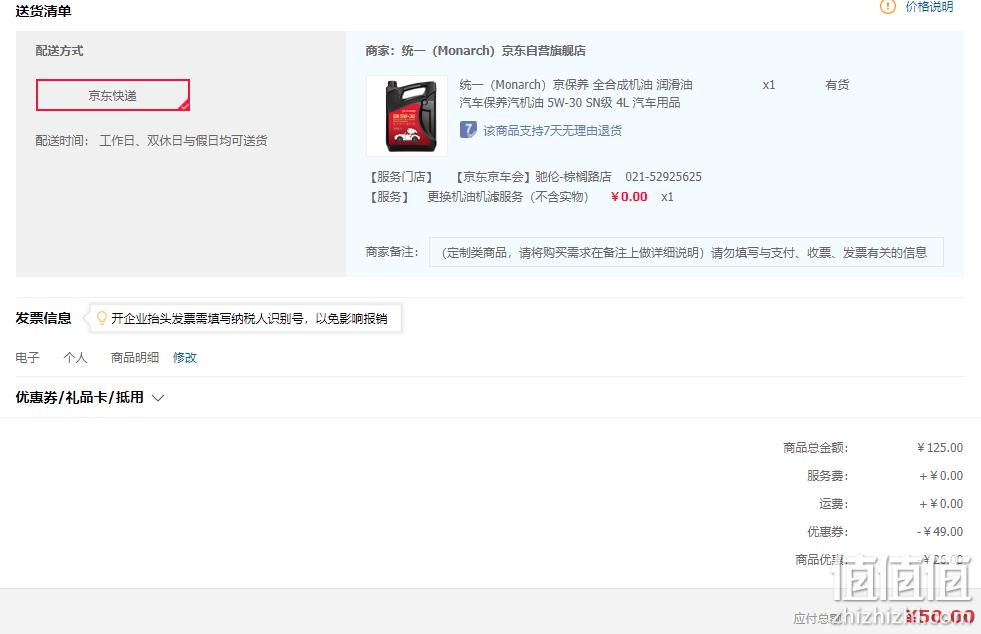Click the 个人 invoice title text
Screen dimensions: 981x634
pyautogui.click(x=75, y=357)
